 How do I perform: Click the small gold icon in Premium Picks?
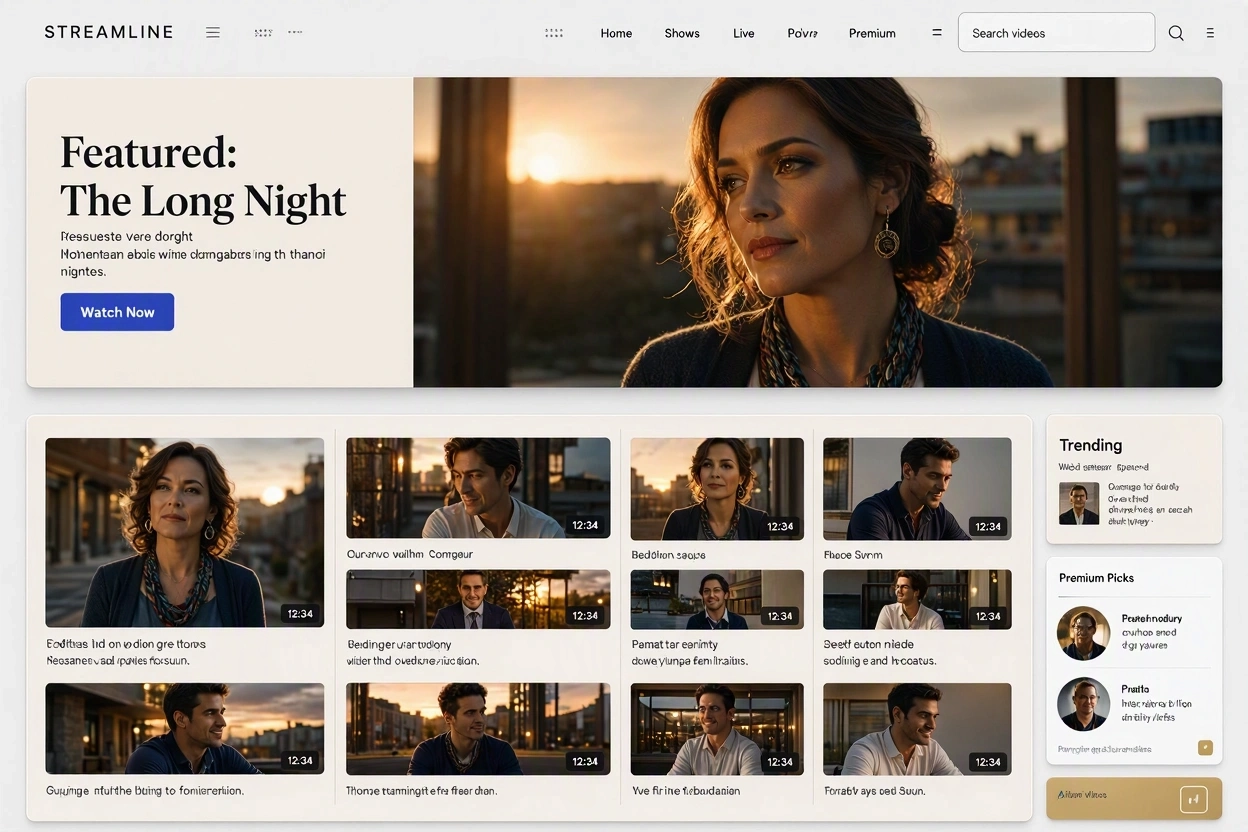1205,747
